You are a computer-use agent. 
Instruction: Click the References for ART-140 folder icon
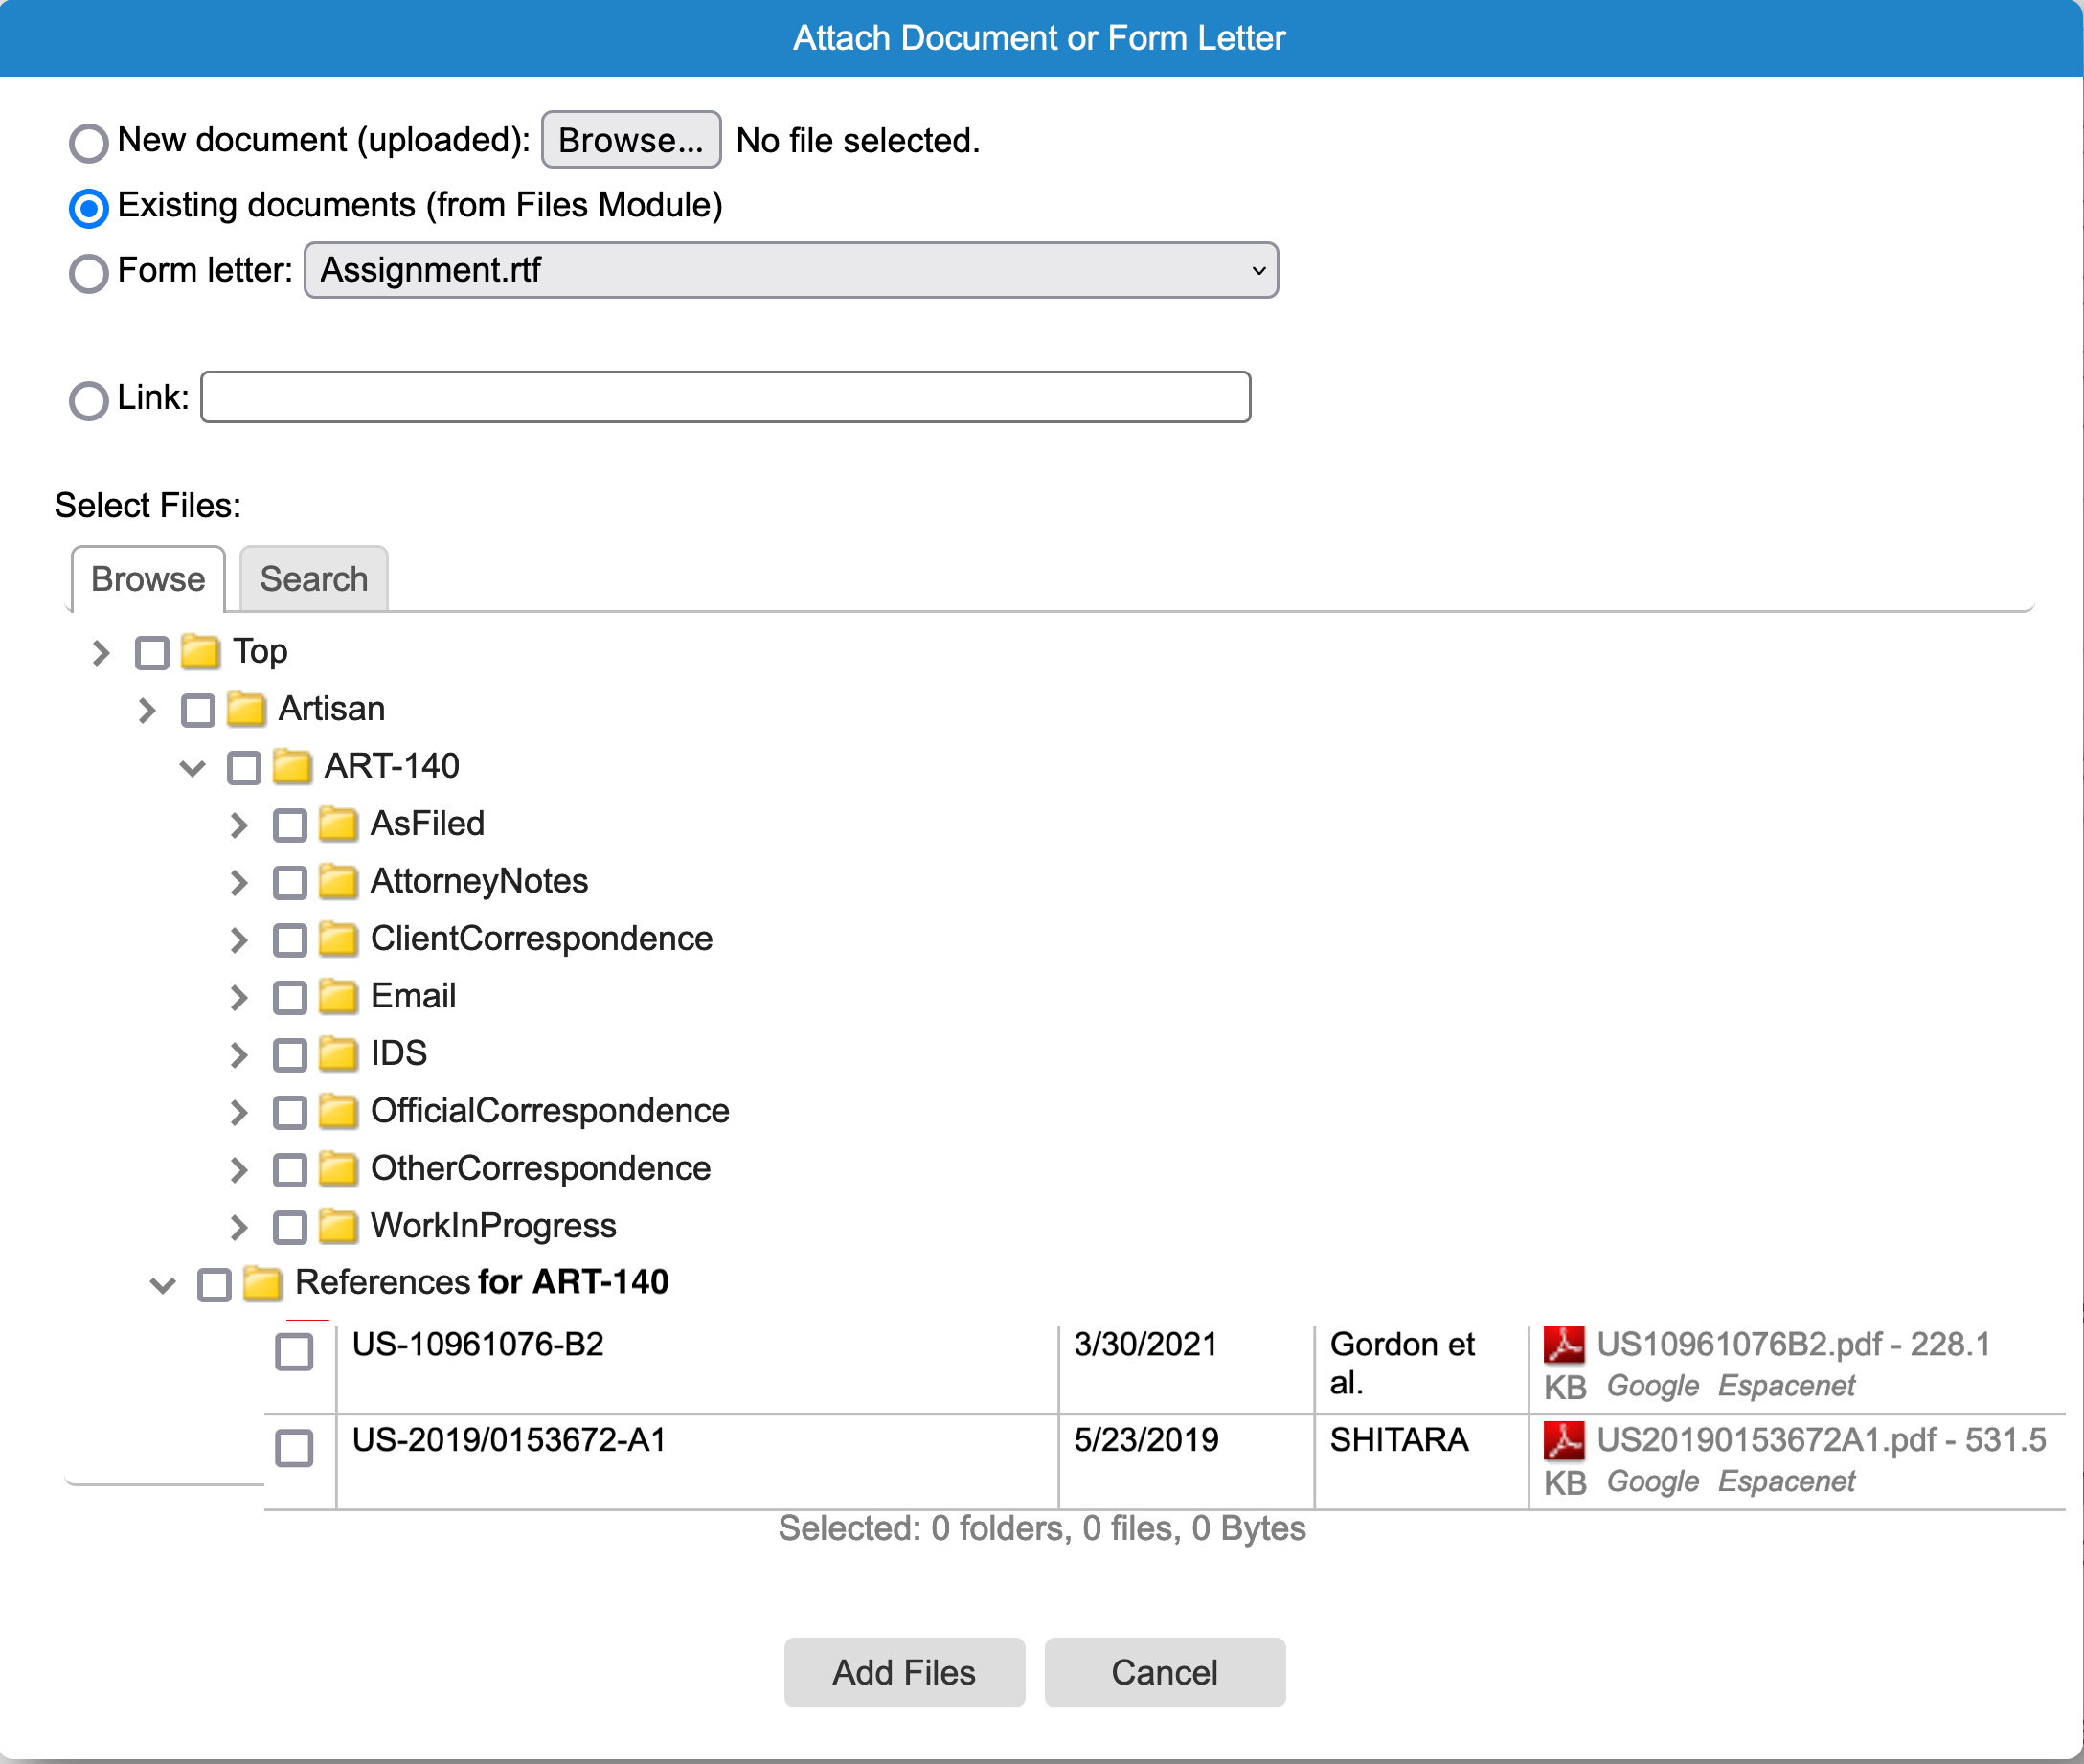point(261,1282)
